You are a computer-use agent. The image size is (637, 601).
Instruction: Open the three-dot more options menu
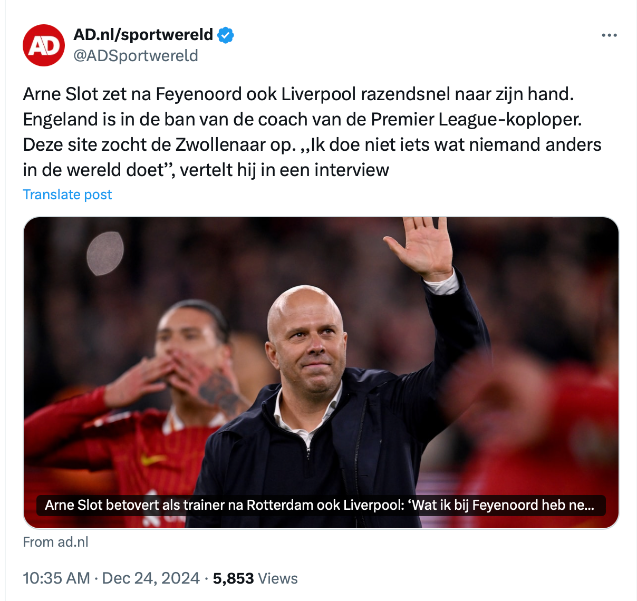[609, 35]
